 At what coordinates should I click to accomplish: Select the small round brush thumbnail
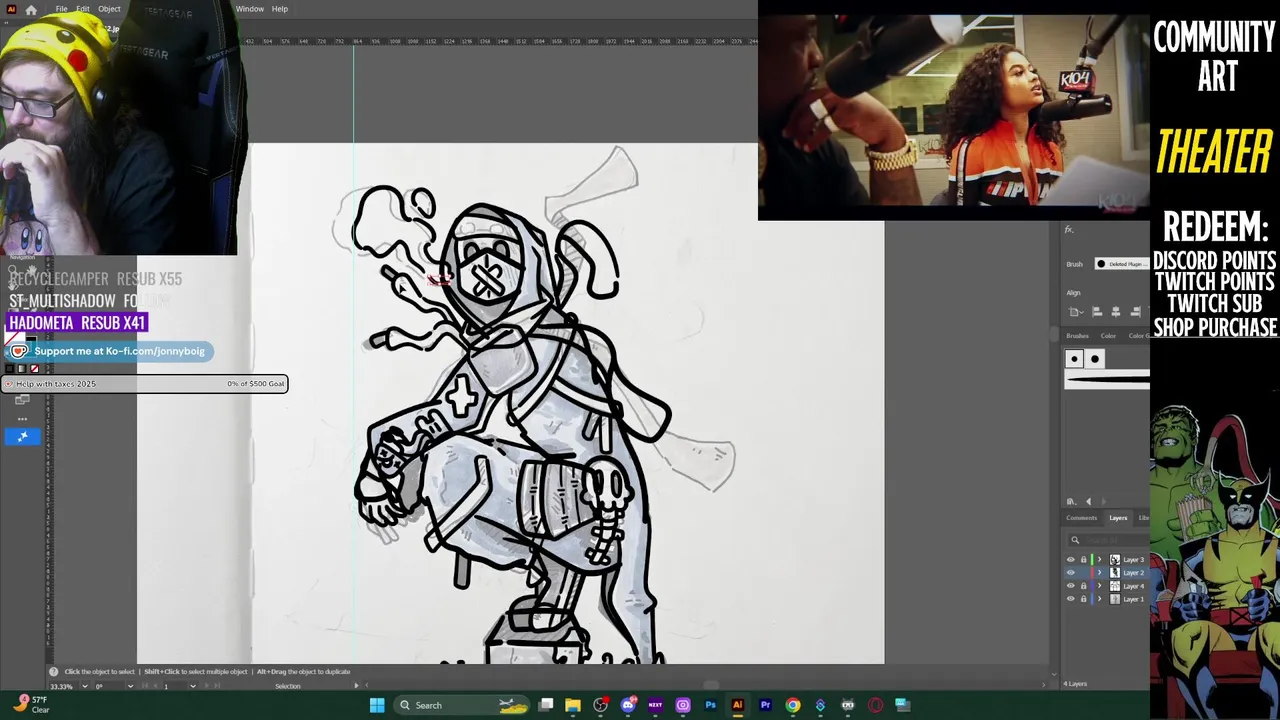1074,359
